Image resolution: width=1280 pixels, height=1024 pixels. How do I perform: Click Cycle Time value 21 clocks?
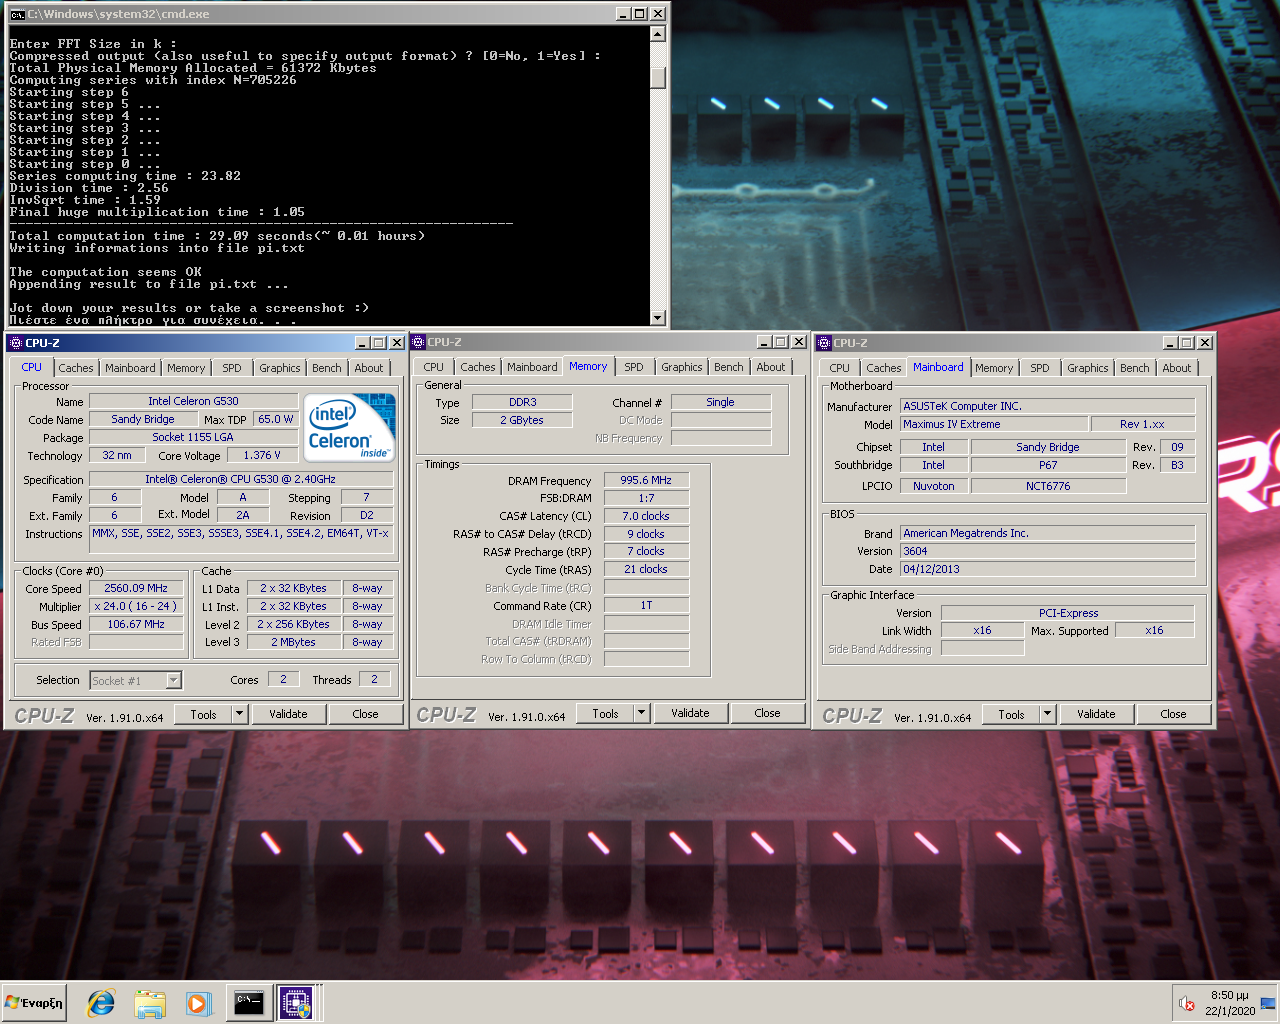[646, 569]
